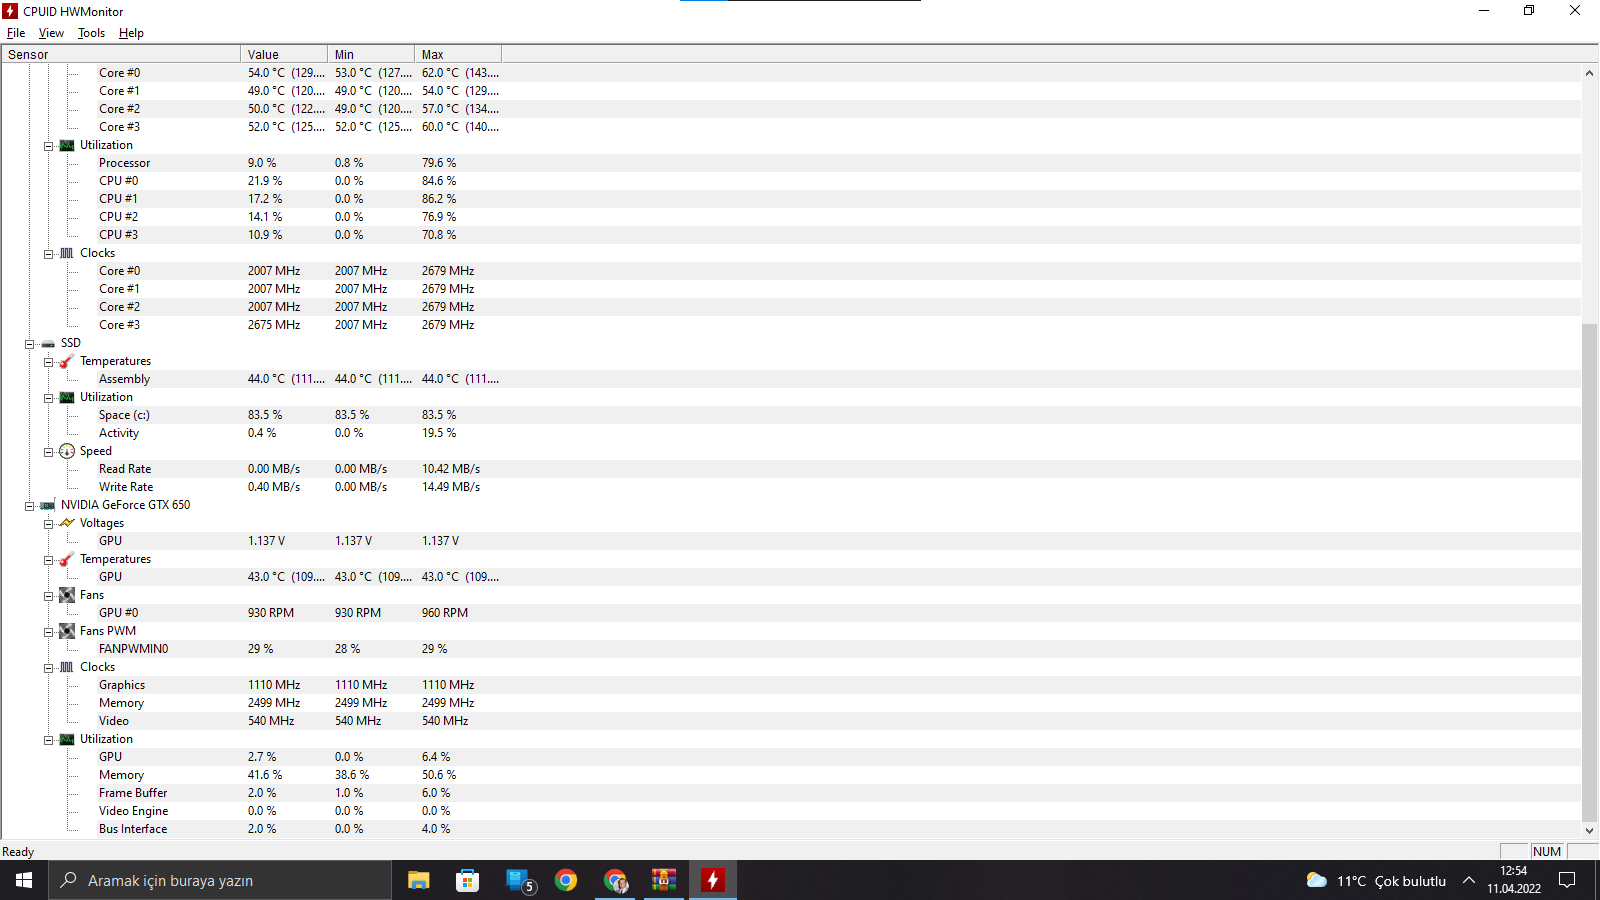The image size is (1600, 900).
Task: Click the fan icon beside Fans PWM
Action: click(x=67, y=631)
